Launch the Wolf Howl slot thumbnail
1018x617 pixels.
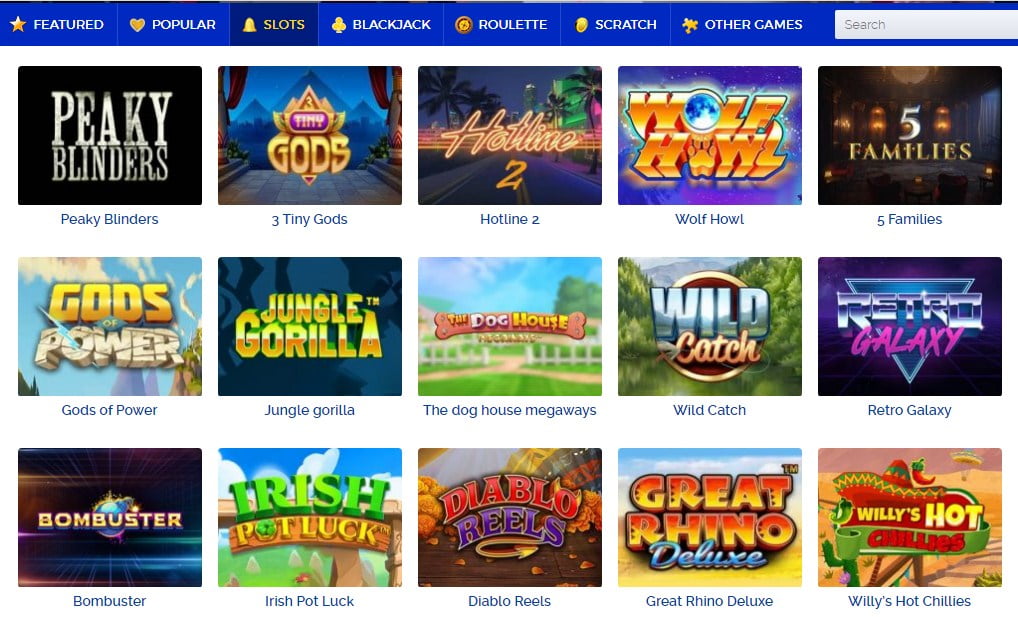710,135
